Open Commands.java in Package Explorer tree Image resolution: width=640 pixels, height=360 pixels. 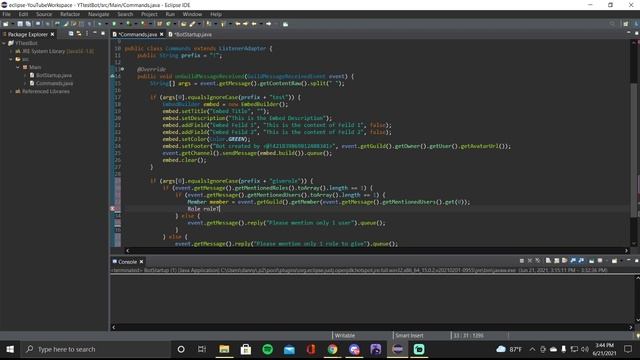[x=54, y=83]
